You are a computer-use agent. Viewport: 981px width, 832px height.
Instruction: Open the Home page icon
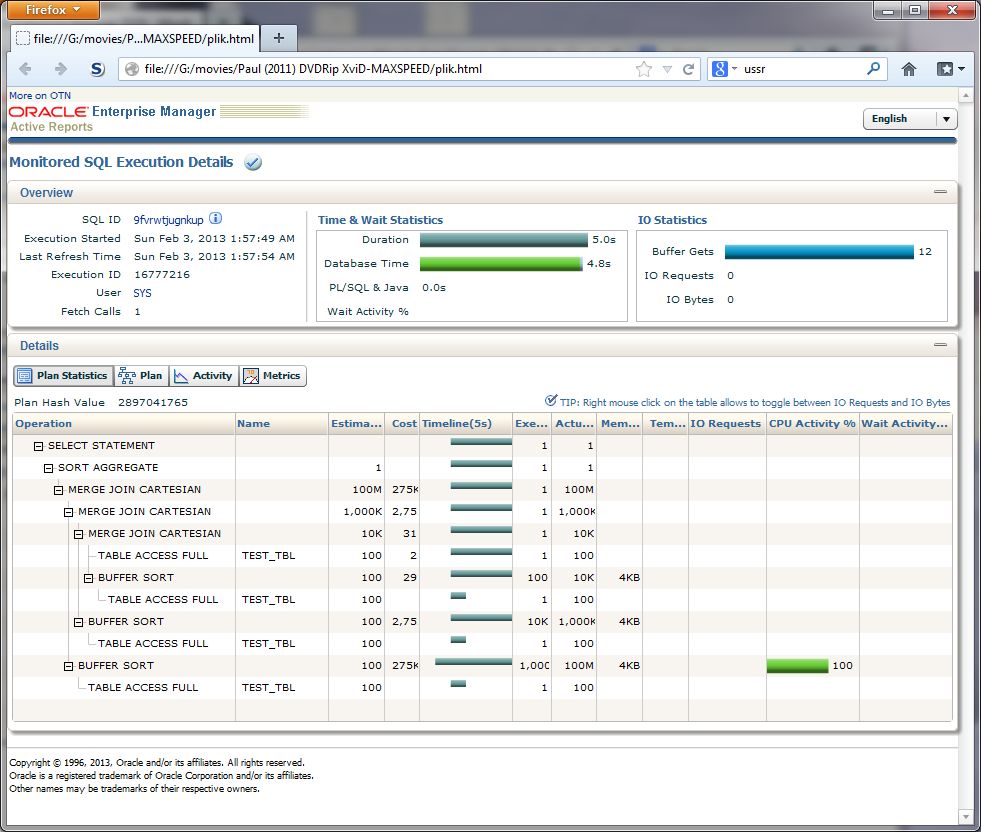(x=908, y=69)
